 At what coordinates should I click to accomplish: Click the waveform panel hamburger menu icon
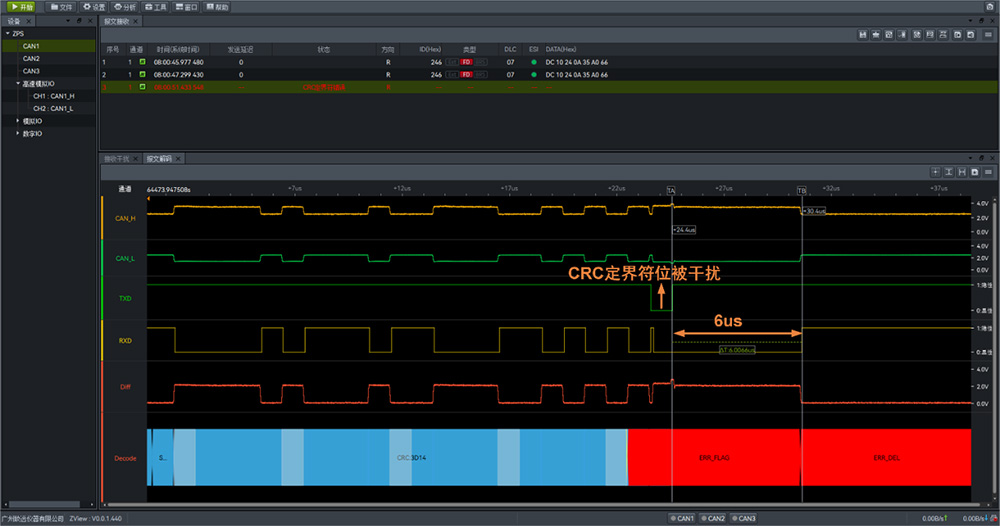click(988, 172)
